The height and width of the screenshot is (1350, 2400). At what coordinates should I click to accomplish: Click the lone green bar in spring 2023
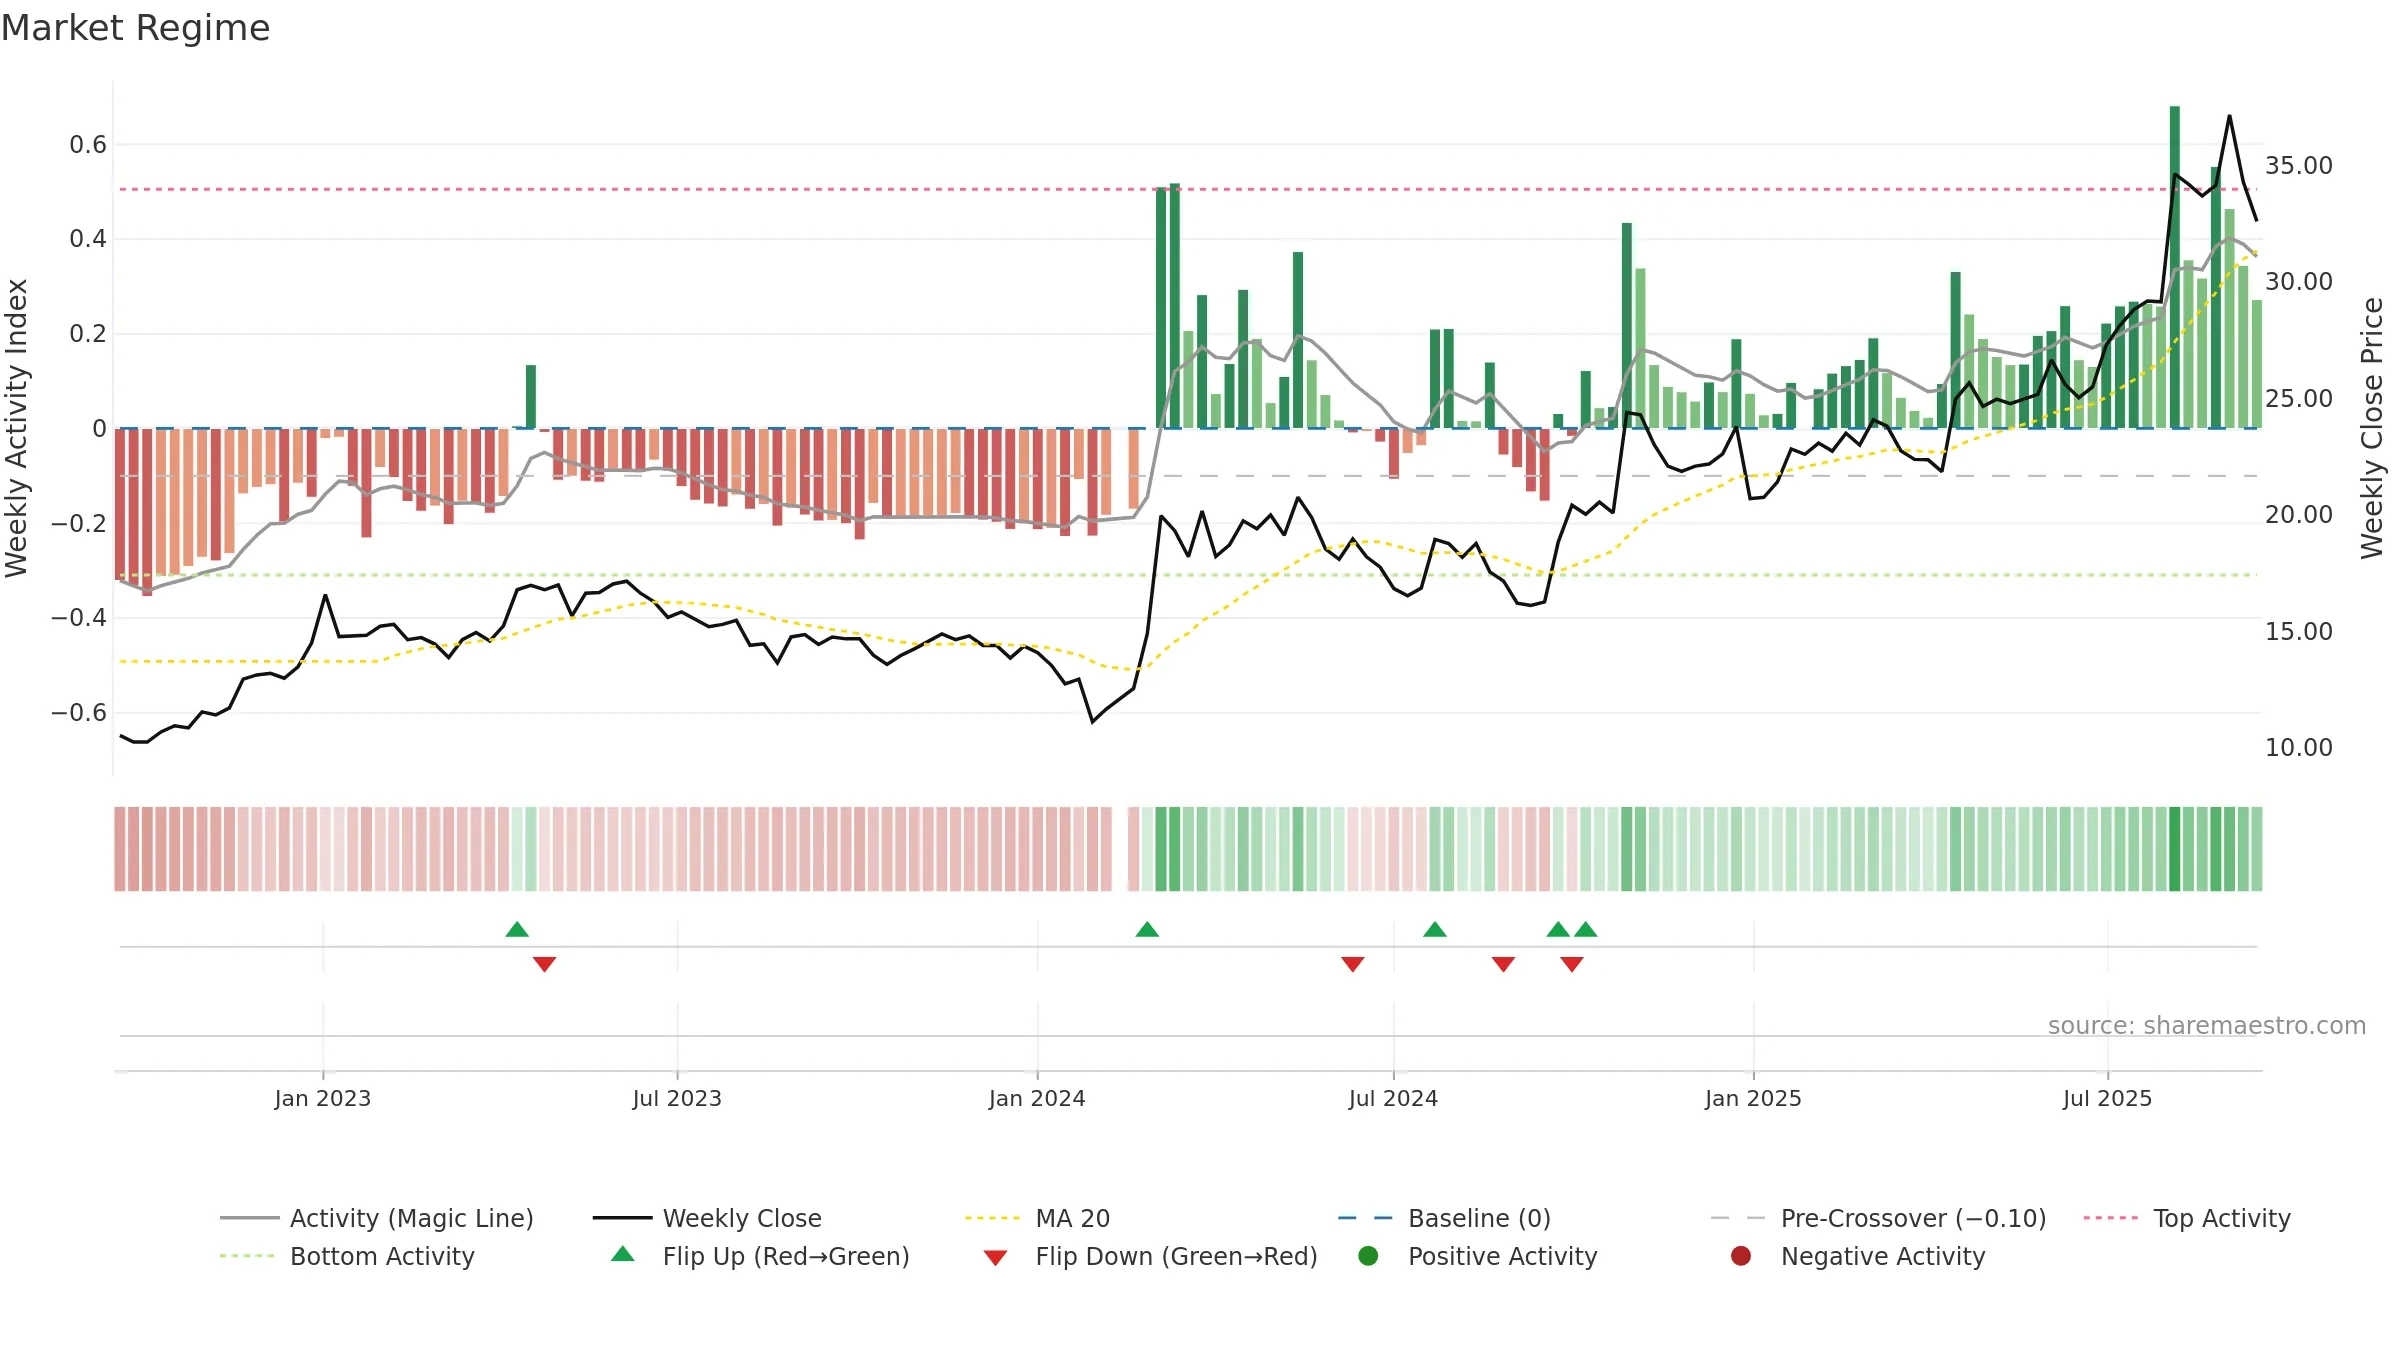click(531, 397)
